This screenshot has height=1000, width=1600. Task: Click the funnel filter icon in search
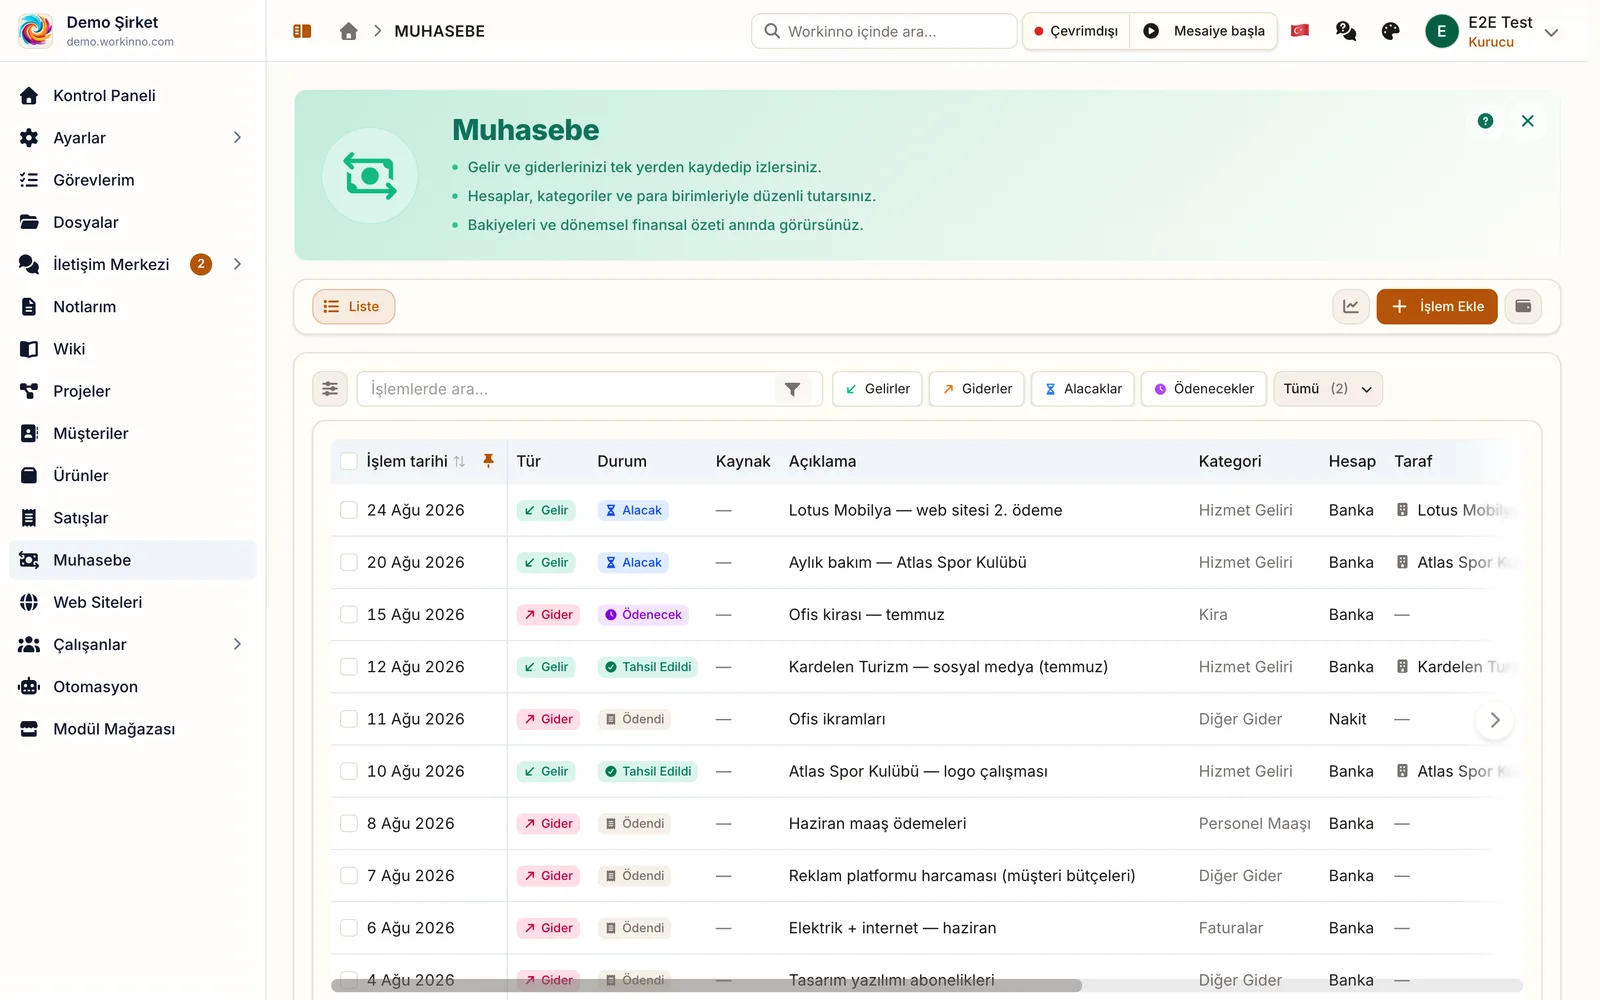point(792,389)
